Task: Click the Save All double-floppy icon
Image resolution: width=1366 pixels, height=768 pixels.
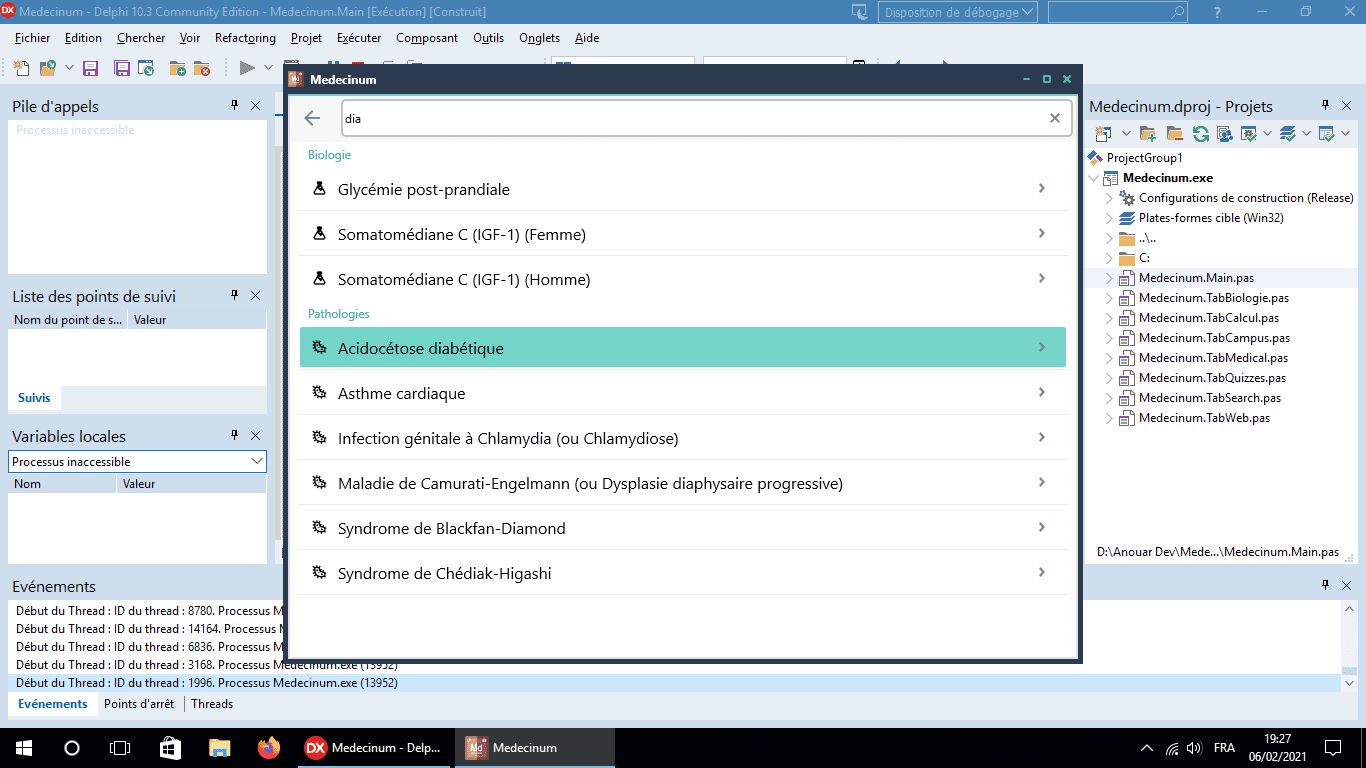Action: 122,68
